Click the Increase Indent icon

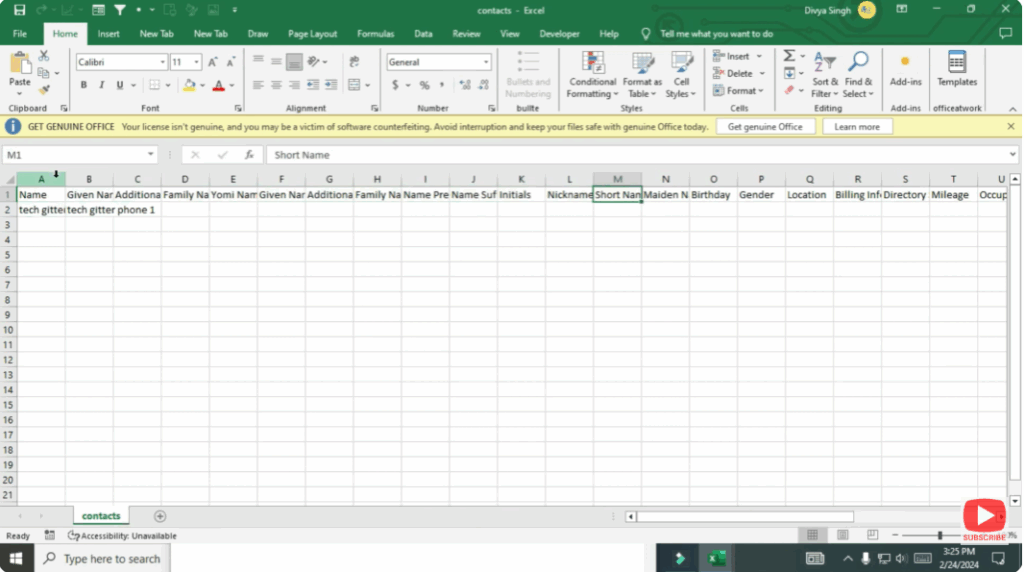pos(331,85)
